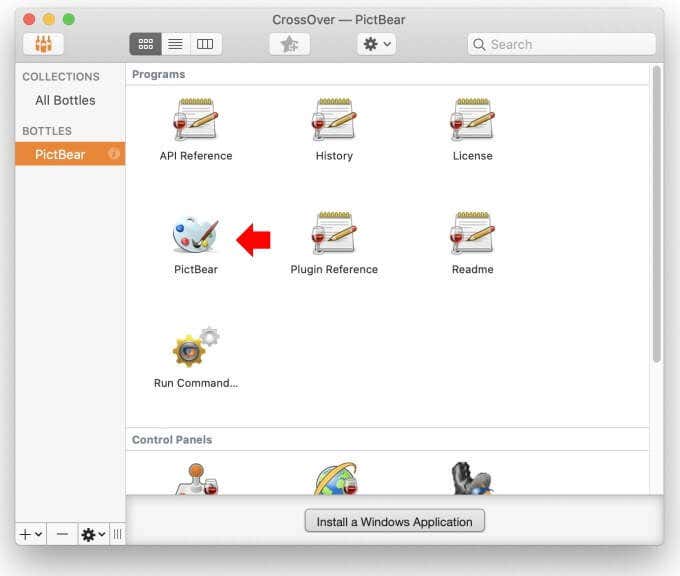Open the Internet settings globe icon
Image resolution: width=680 pixels, height=576 pixels.
pyautogui.click(x=336, y=479)
